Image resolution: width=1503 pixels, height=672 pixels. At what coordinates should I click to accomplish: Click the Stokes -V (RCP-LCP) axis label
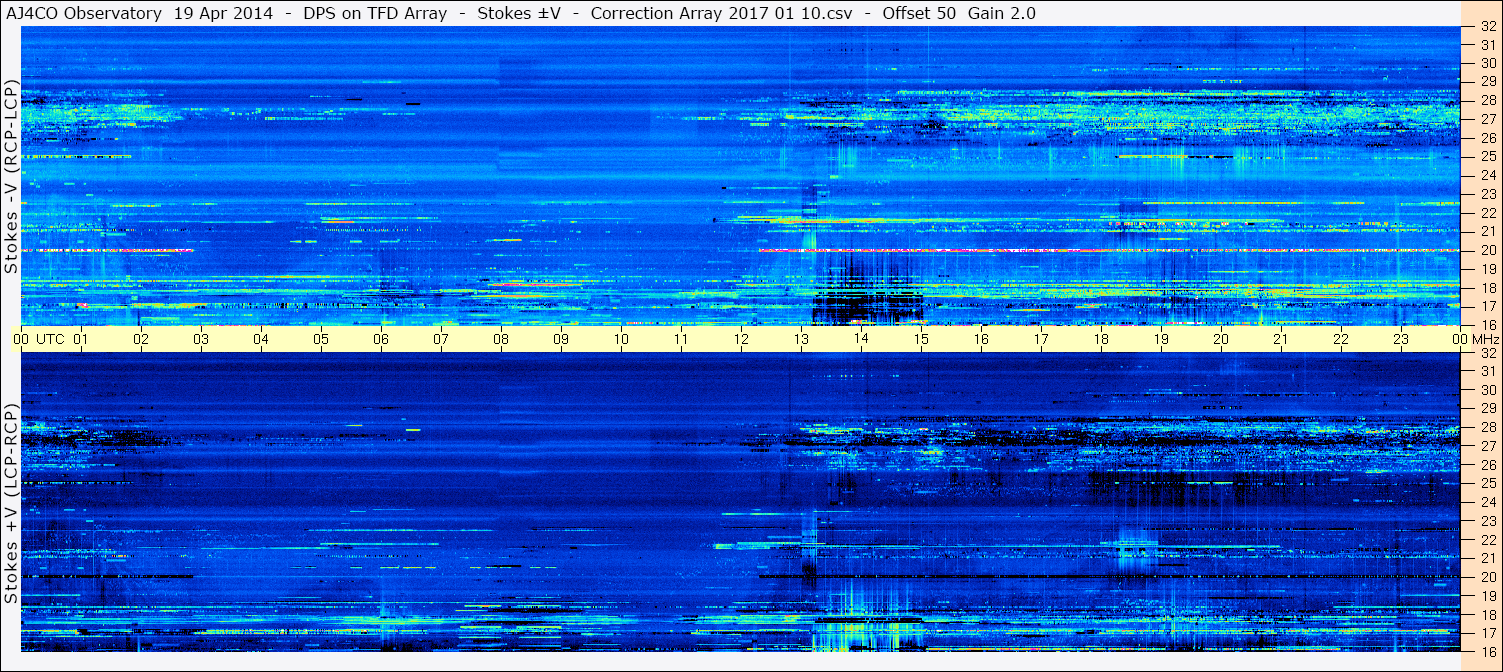[x=12, y=177]
